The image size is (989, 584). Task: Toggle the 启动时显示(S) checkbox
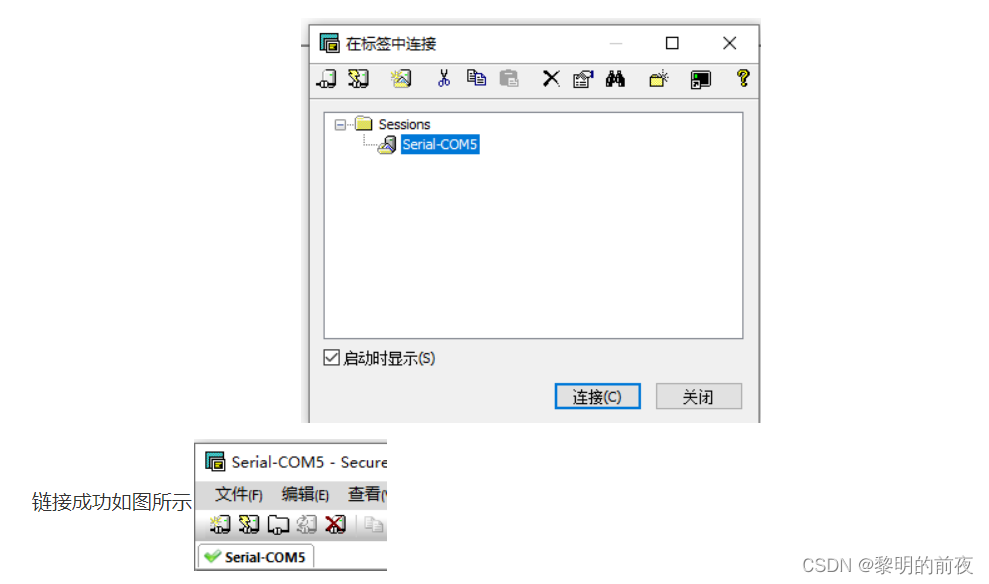(x=331, y=358)
